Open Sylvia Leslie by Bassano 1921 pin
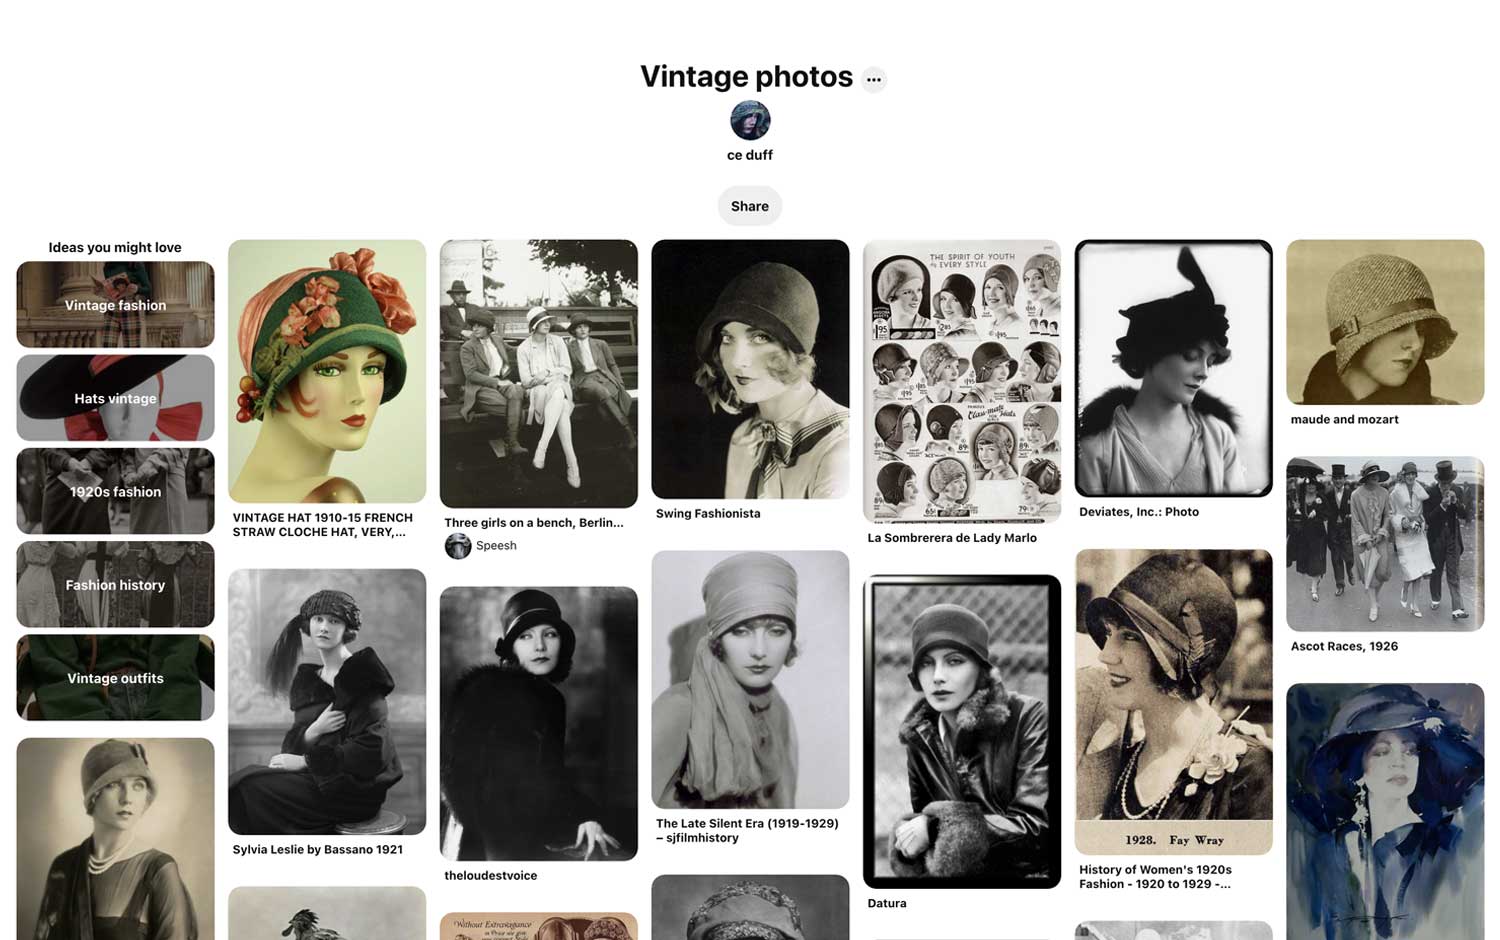This screenshot has width=1500, height=940. (x=327, y=702)
